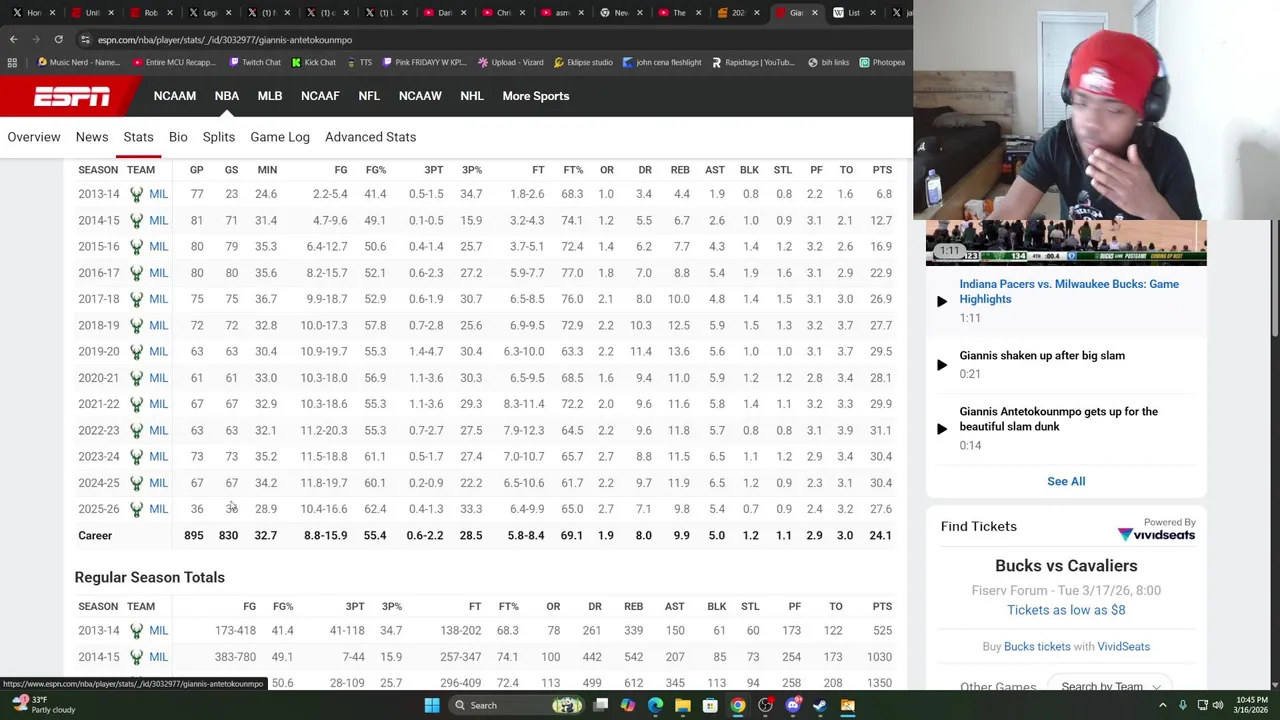Screen dimensions: 1280x720
Task: Click the Career PTS value 24.1
Action: 880,536
